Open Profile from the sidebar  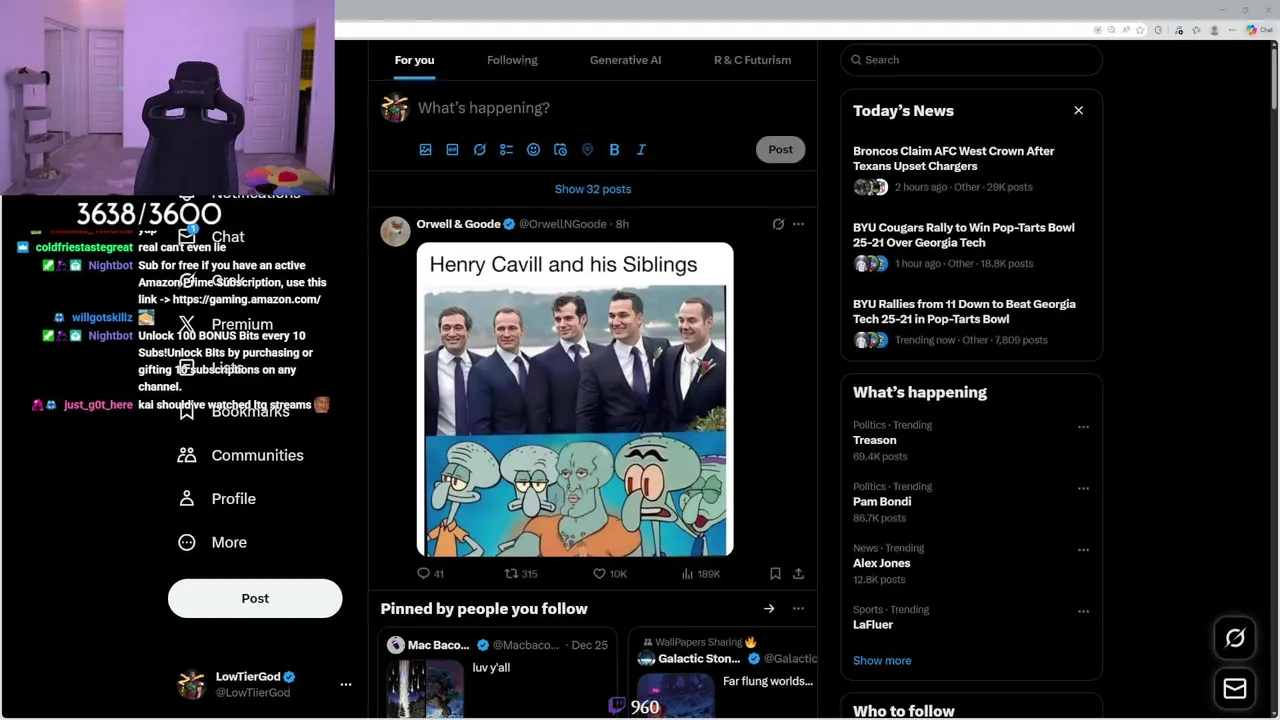tap(217, 498)
